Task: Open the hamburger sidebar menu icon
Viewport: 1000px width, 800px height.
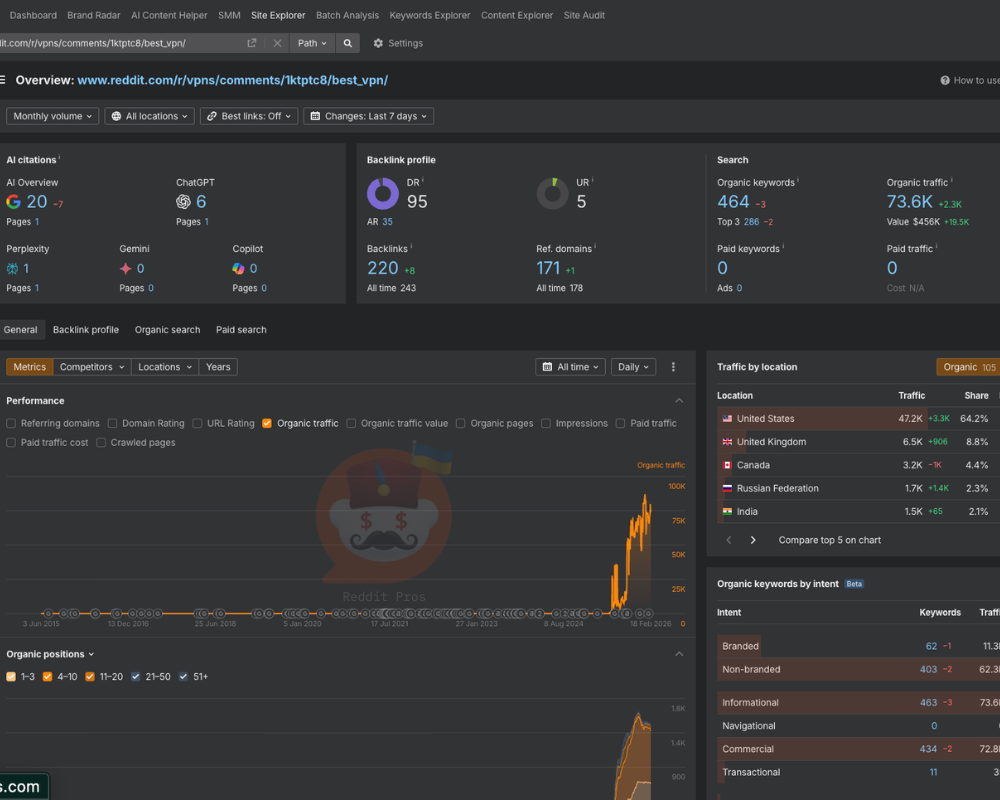Action: click(3, 80)
